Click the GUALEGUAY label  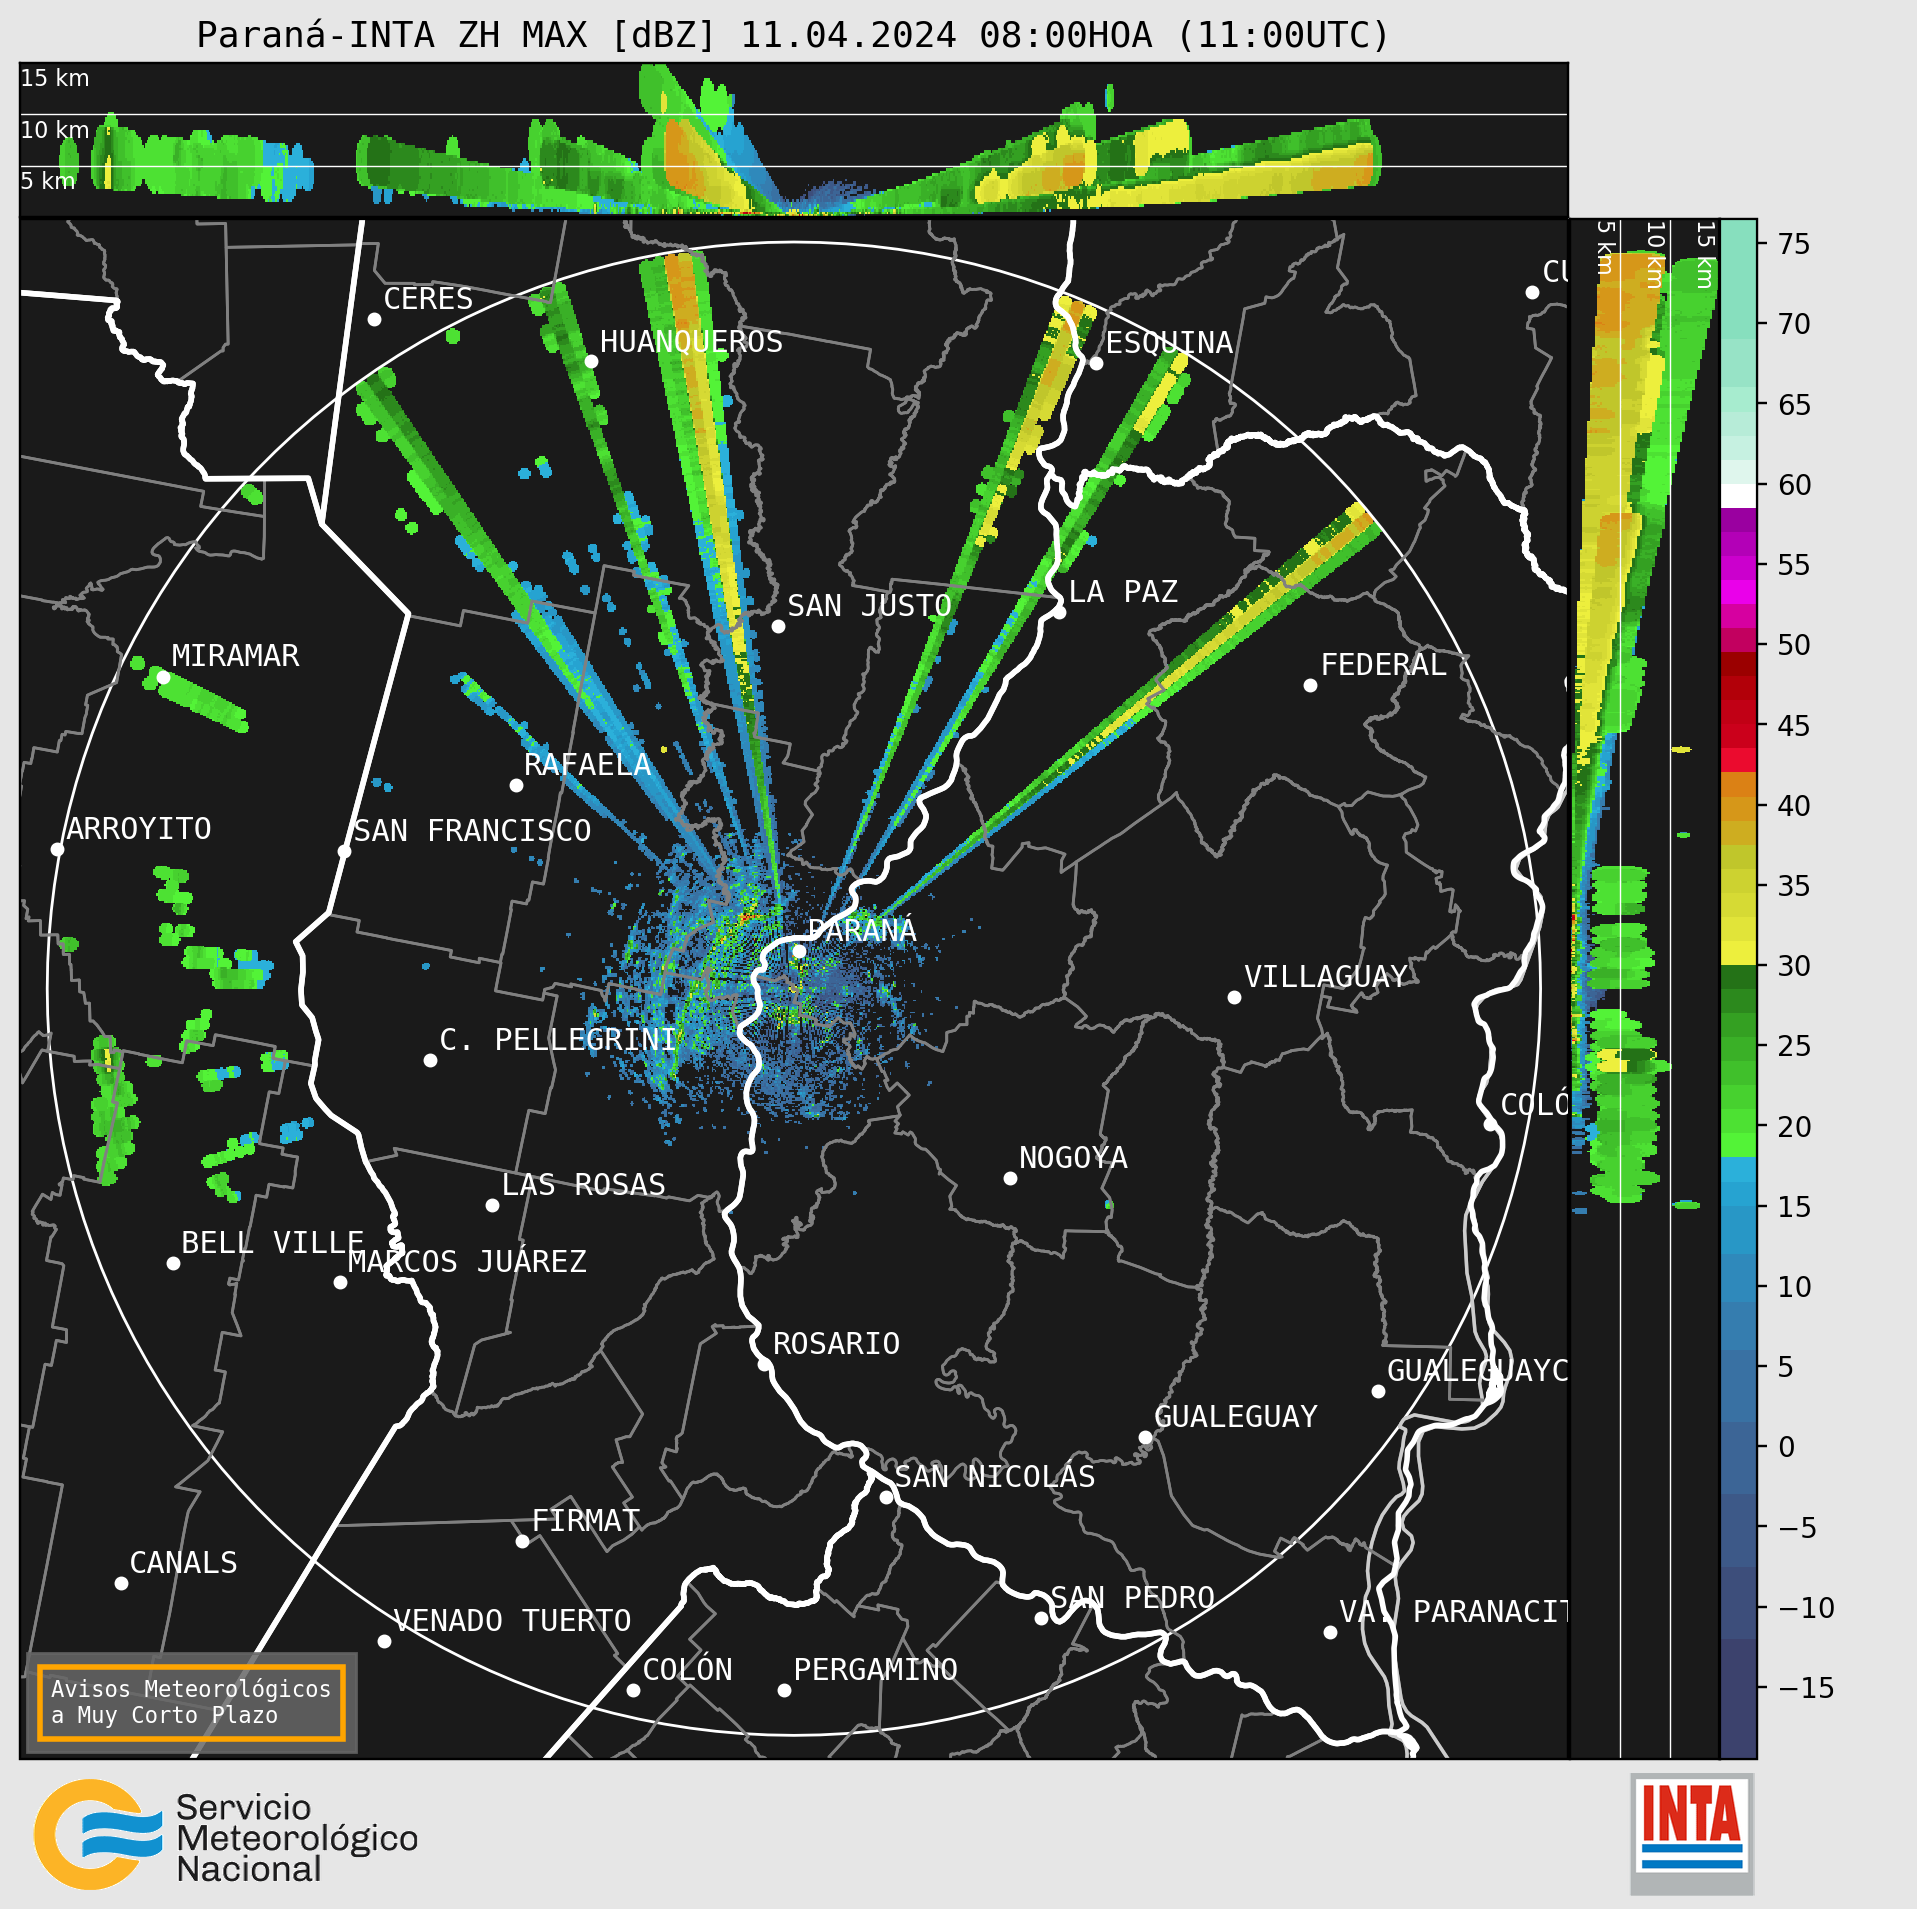(x=1236, y=1417)
